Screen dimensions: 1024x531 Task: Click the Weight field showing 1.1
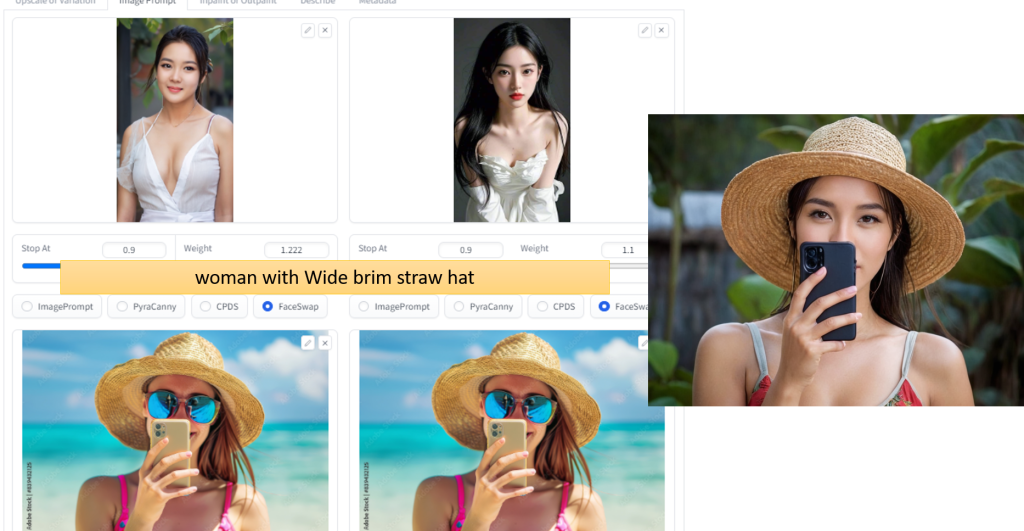[x=625, y=250]
